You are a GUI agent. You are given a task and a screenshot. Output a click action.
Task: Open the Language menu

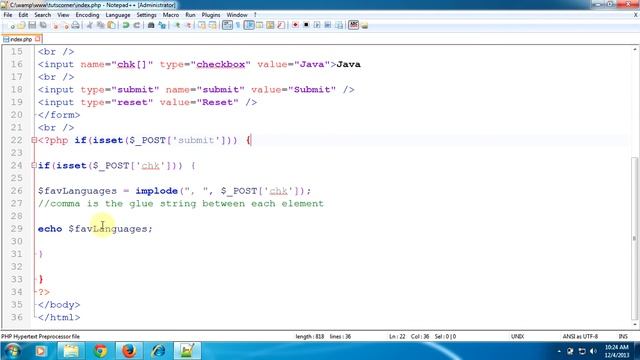tap(118, 15)
